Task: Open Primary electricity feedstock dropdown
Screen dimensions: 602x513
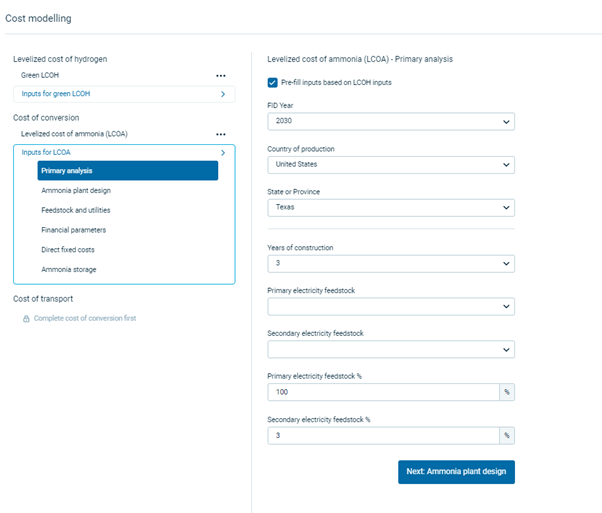Action: 390,307
